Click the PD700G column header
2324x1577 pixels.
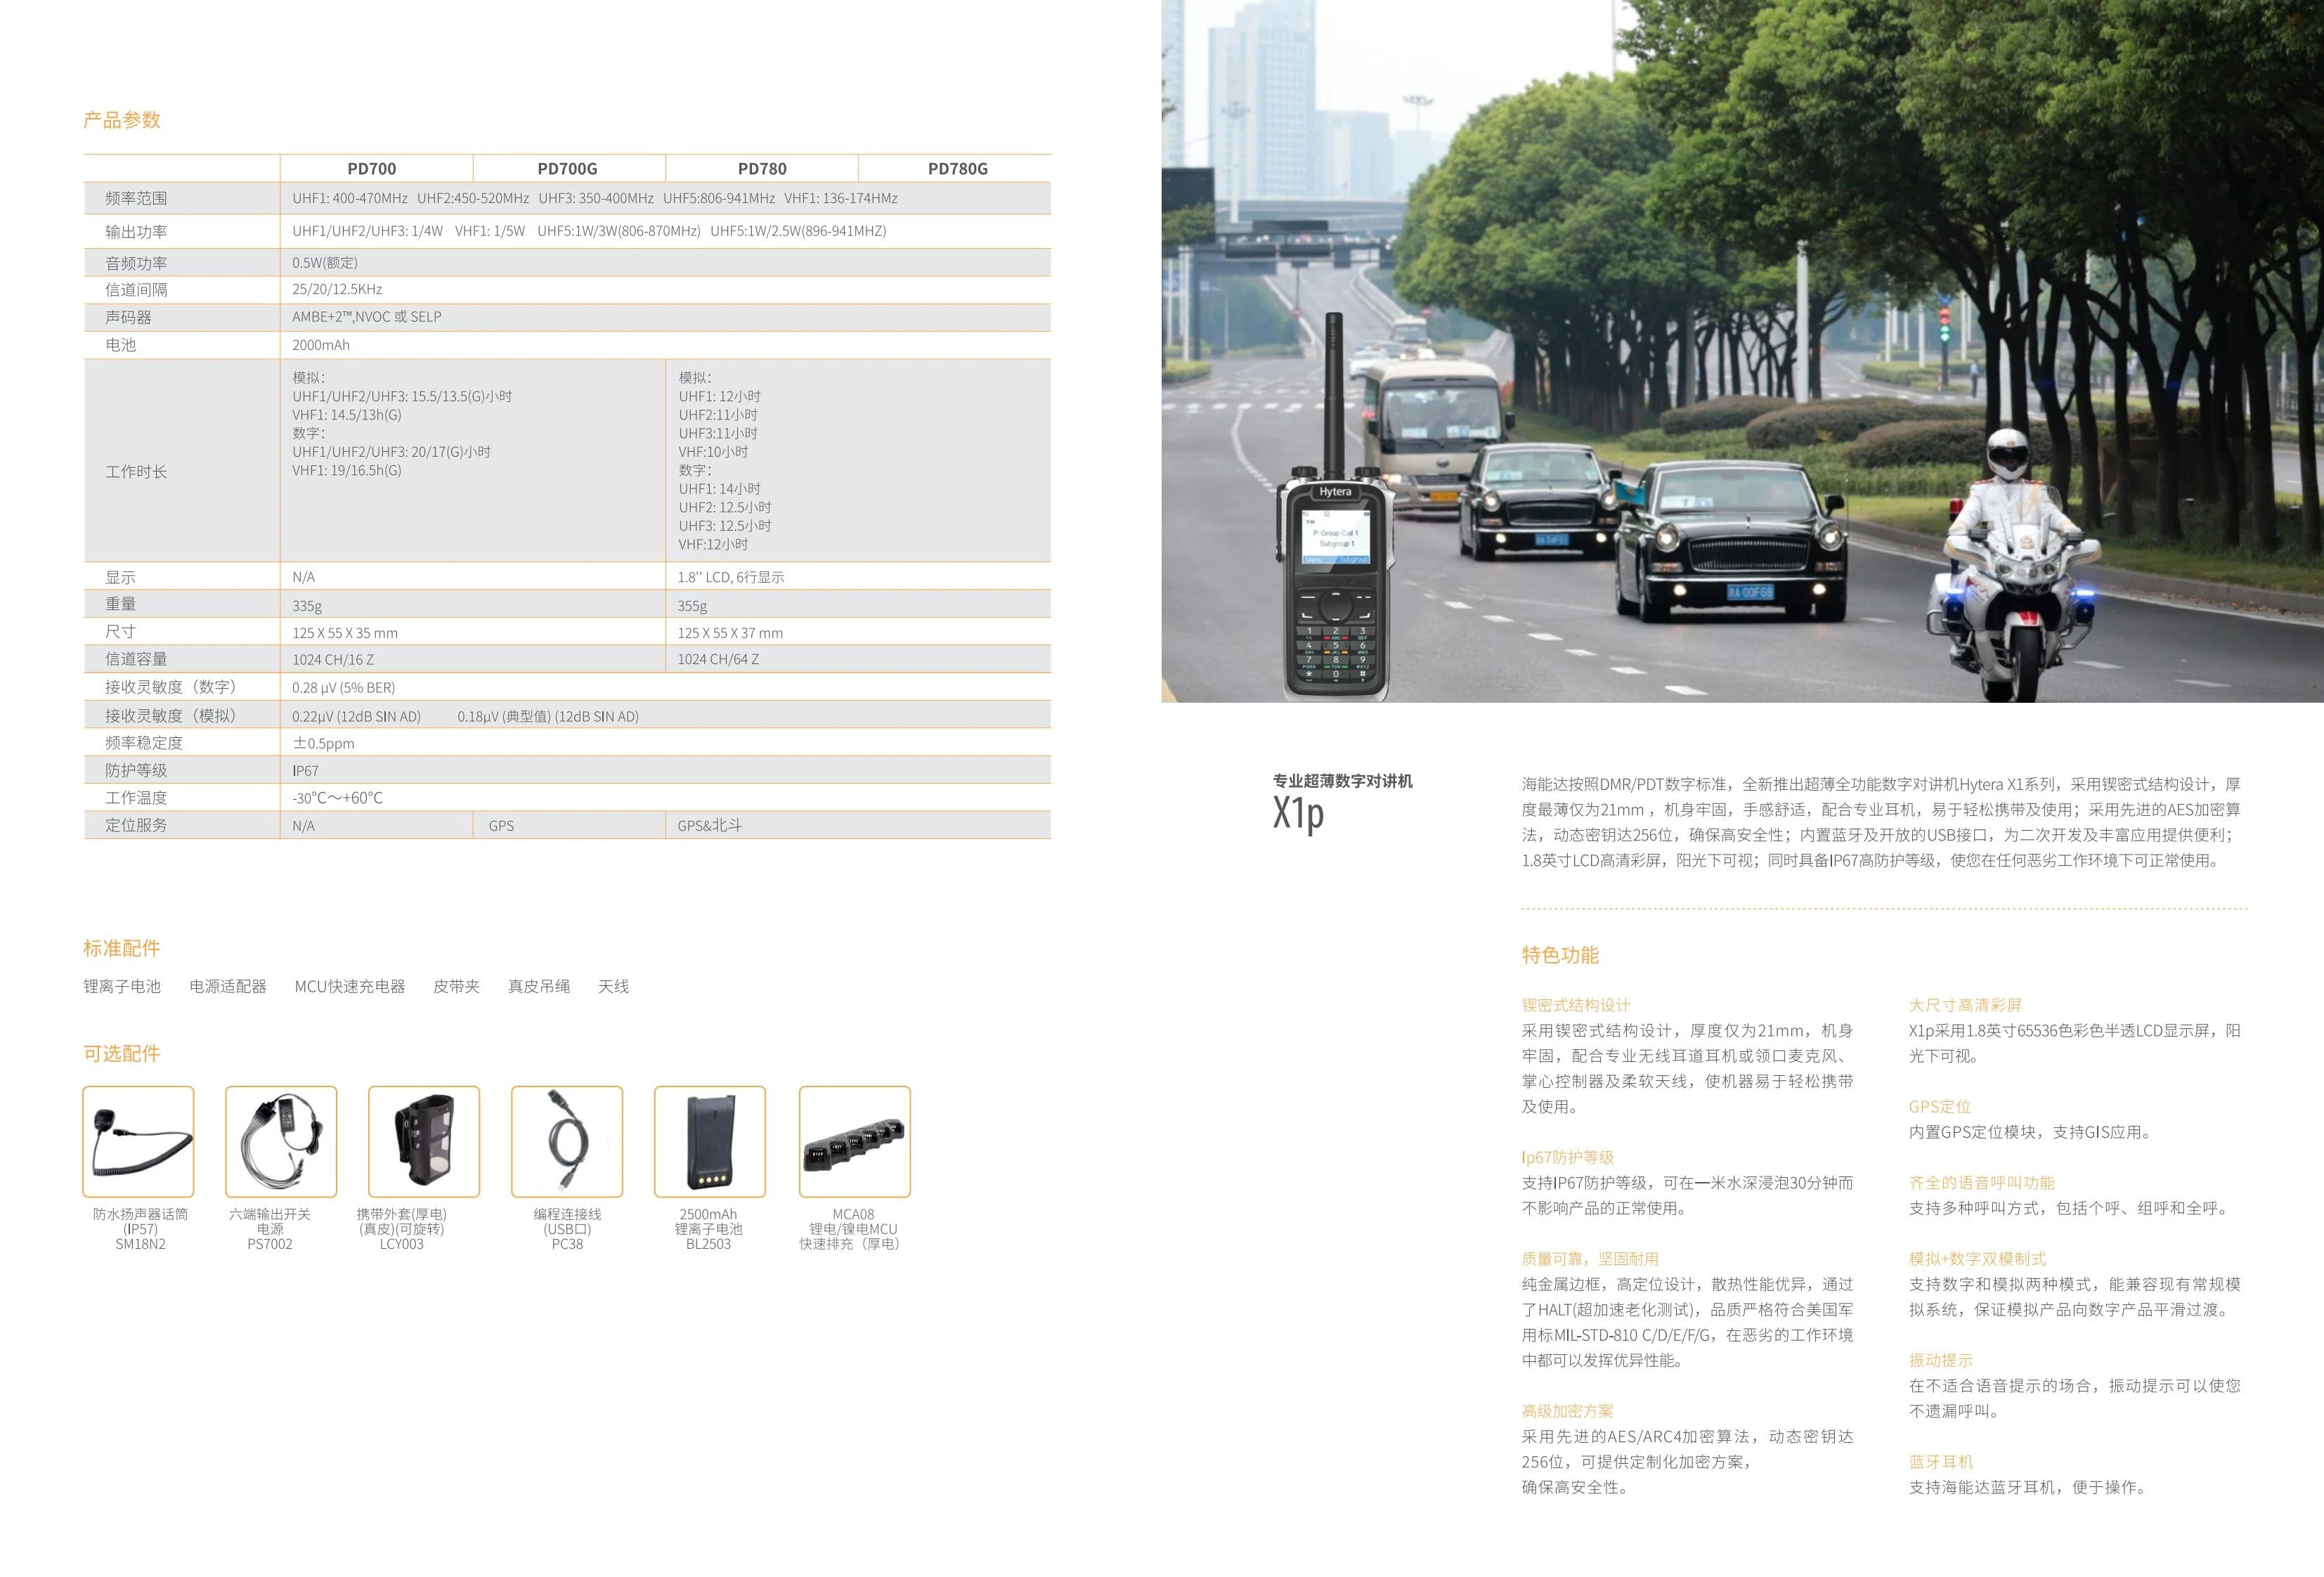[567, 169]
